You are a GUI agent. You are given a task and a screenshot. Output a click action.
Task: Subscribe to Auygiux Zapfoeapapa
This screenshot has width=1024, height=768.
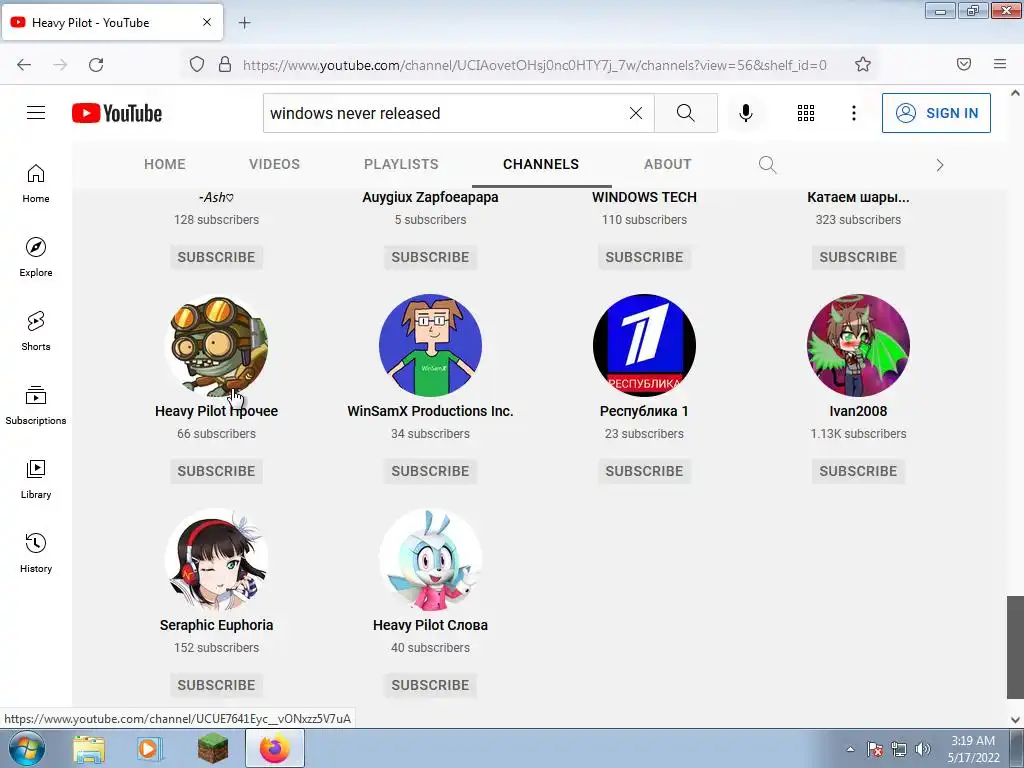tap(430, 257)
